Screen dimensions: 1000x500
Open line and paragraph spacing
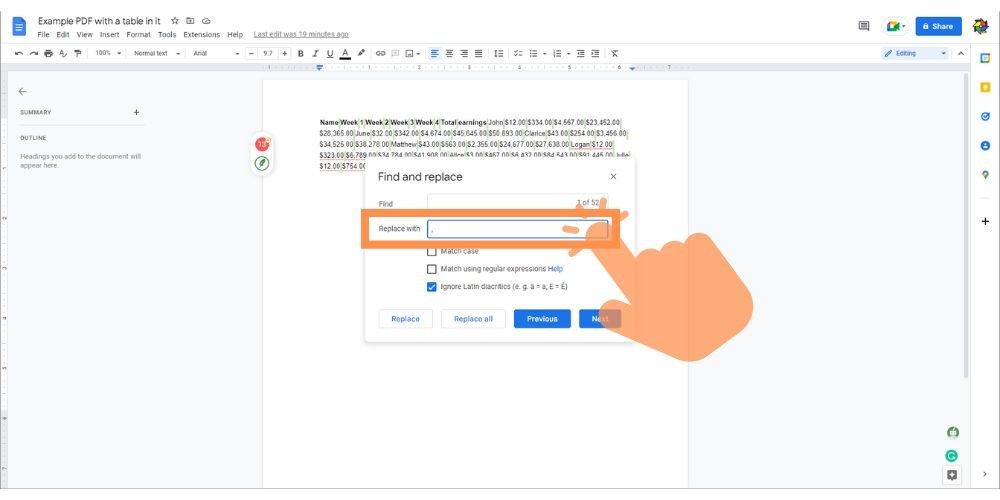tap(499, 54)
